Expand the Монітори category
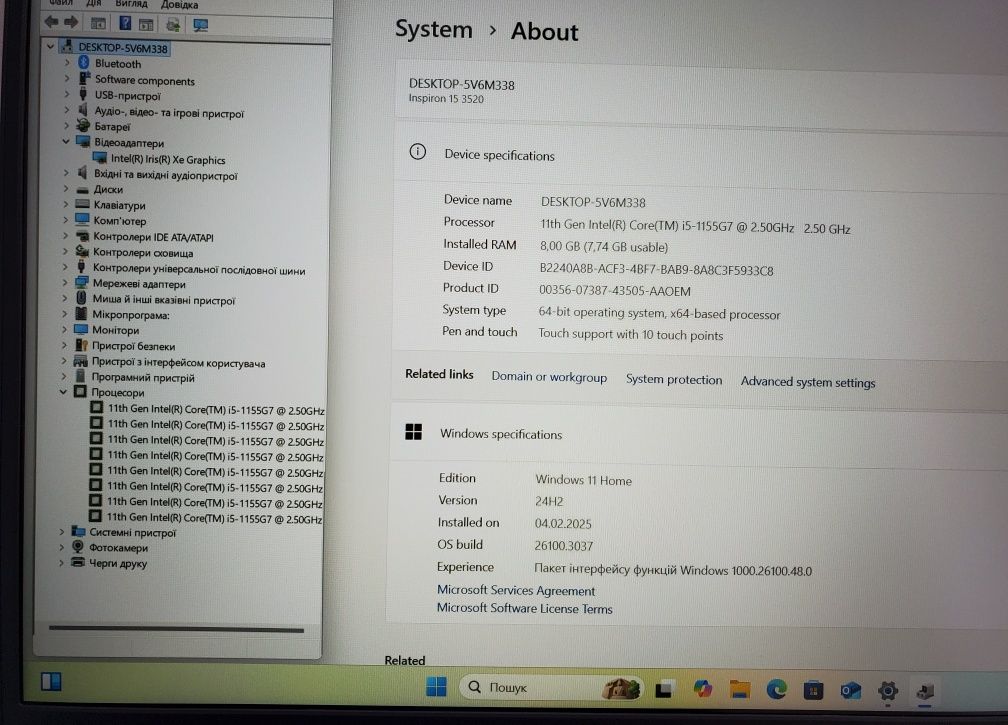Viewport: 1008px width, 725px height. click(x=64, y=330)
